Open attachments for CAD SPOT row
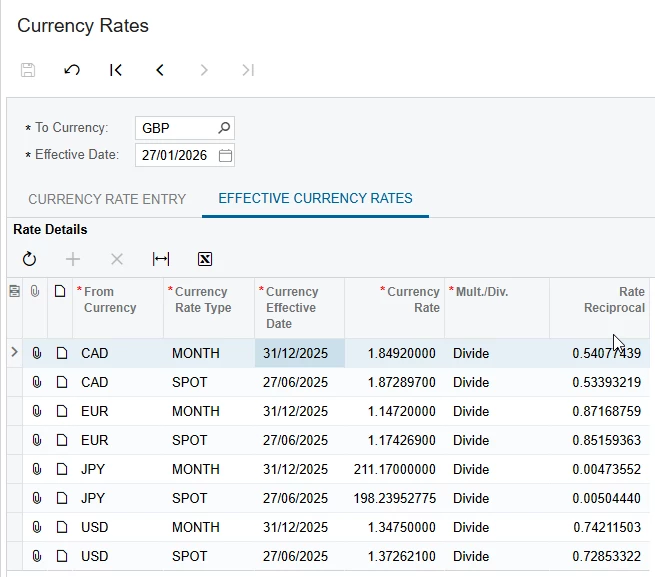This screenshot has height=577, width=655. (x=37, y=382)
